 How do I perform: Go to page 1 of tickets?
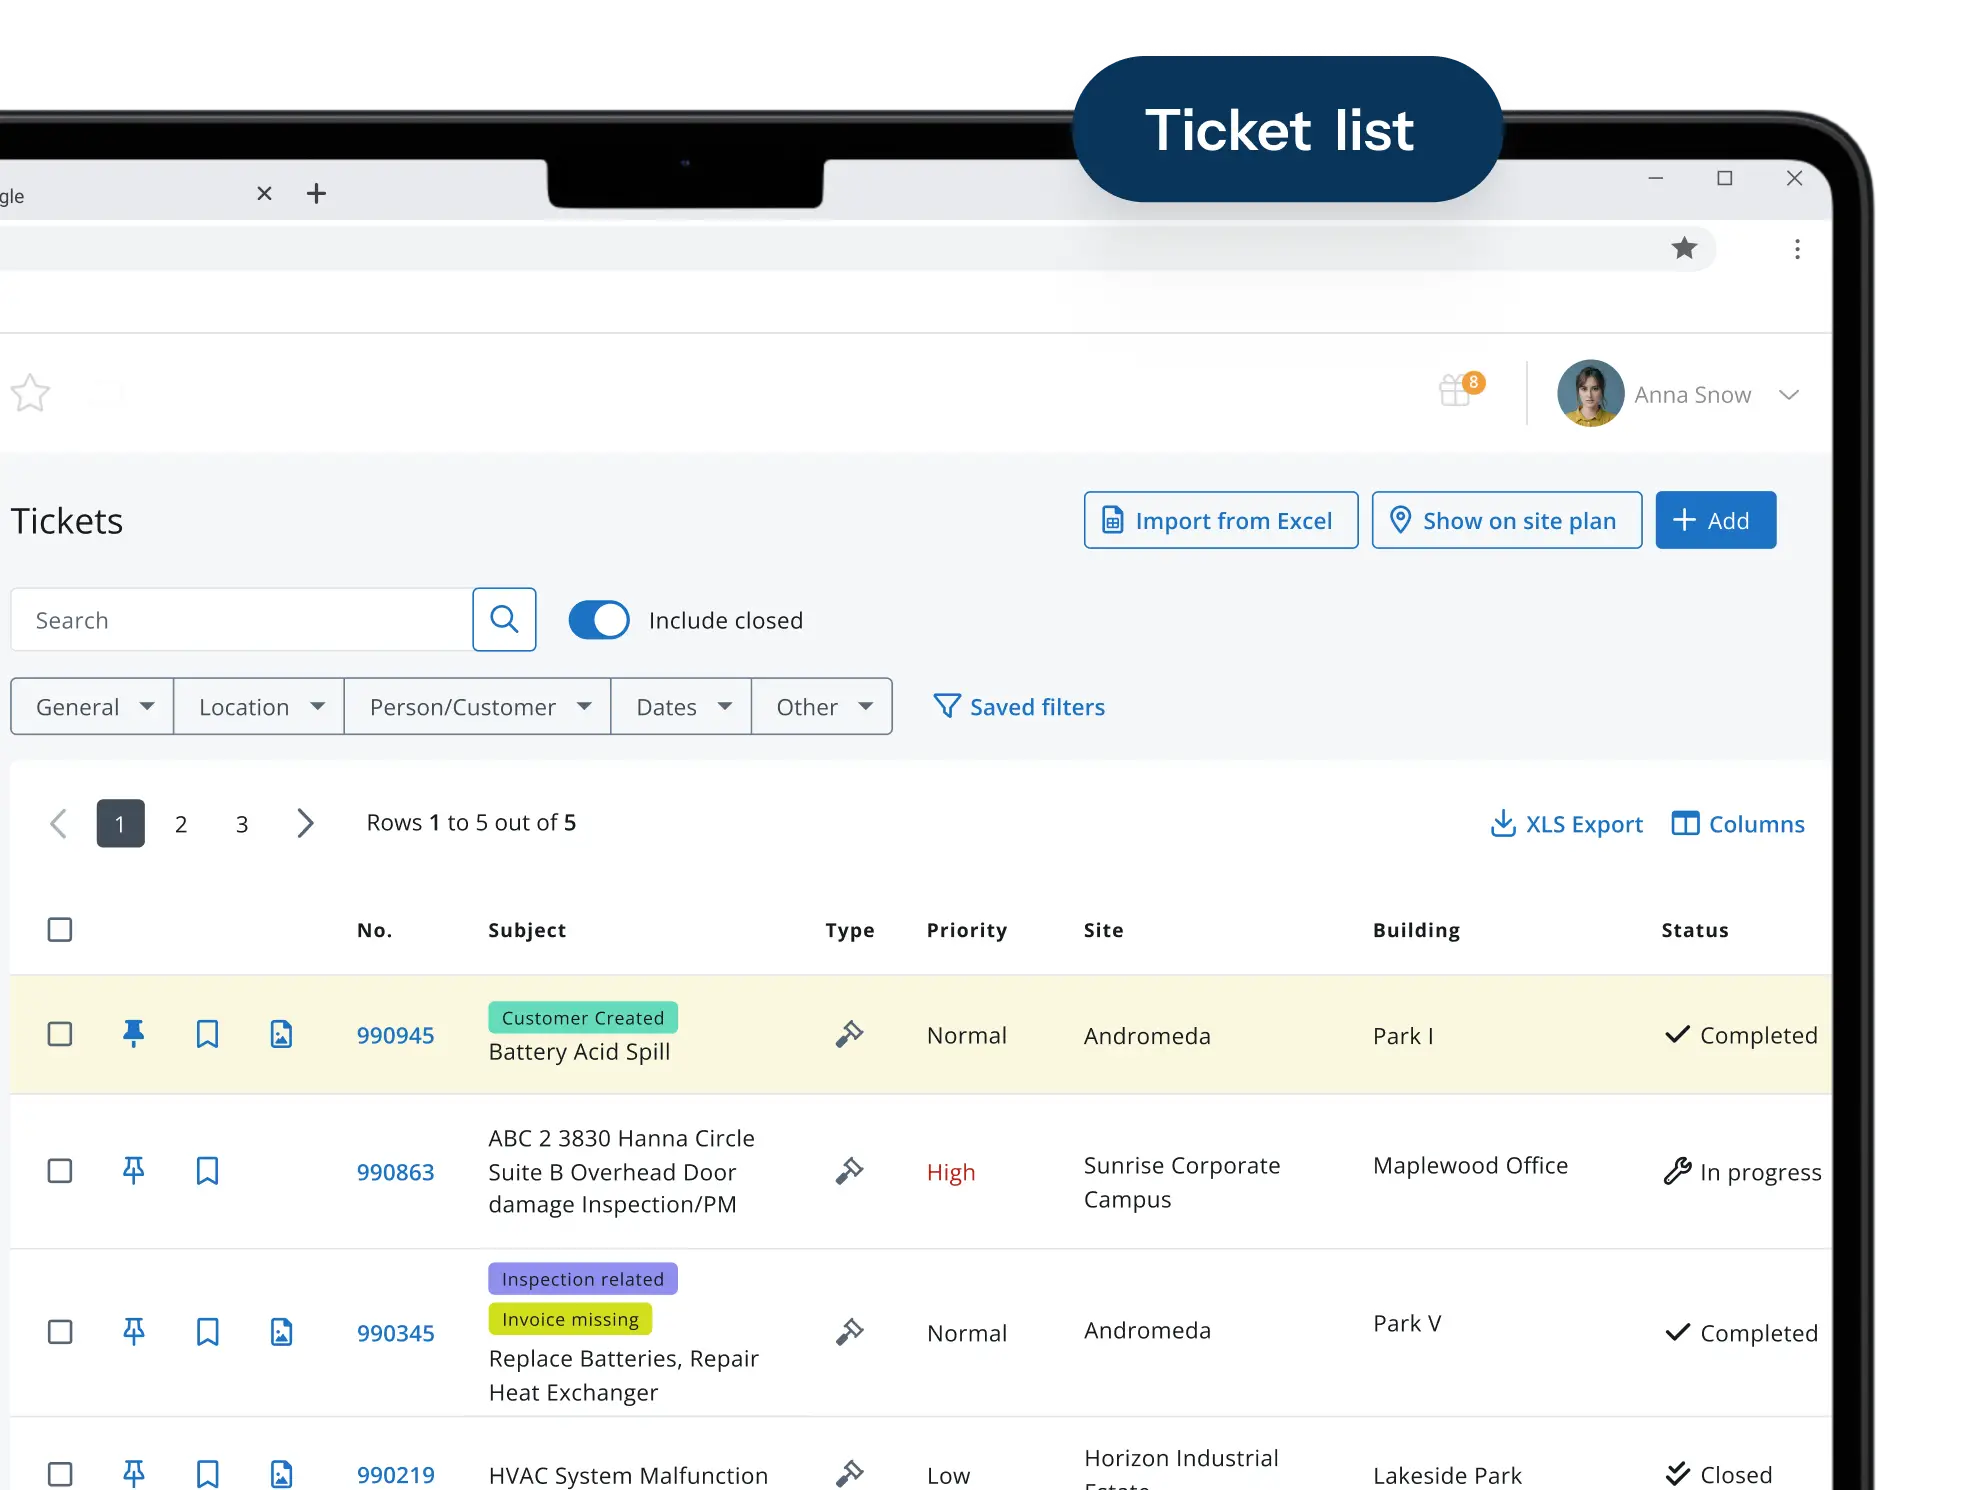click(x=120, y=823)
